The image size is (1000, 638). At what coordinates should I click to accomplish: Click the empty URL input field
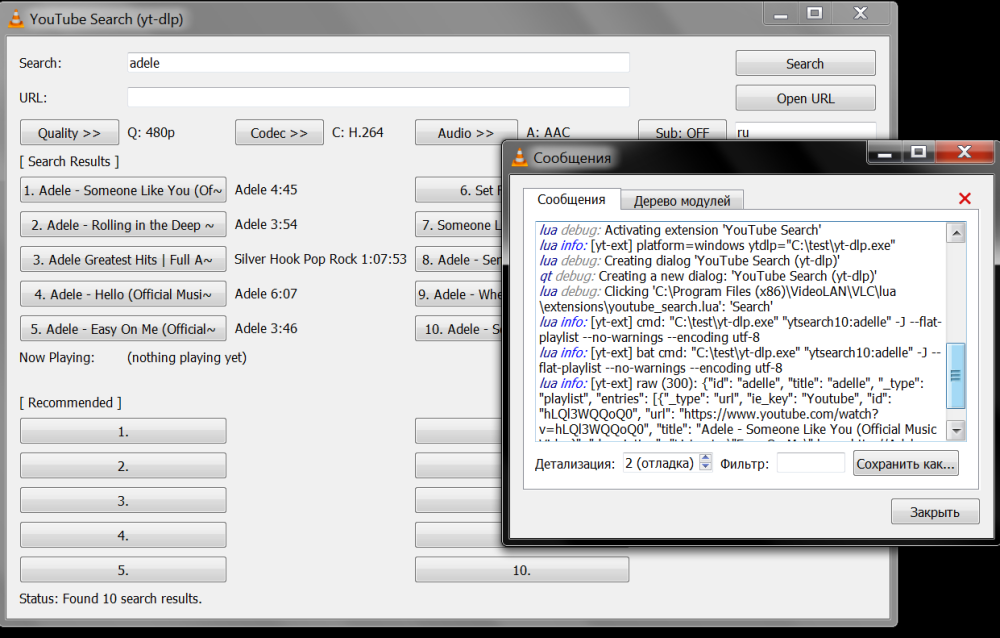pyautogui.click(x=378, y=97)
